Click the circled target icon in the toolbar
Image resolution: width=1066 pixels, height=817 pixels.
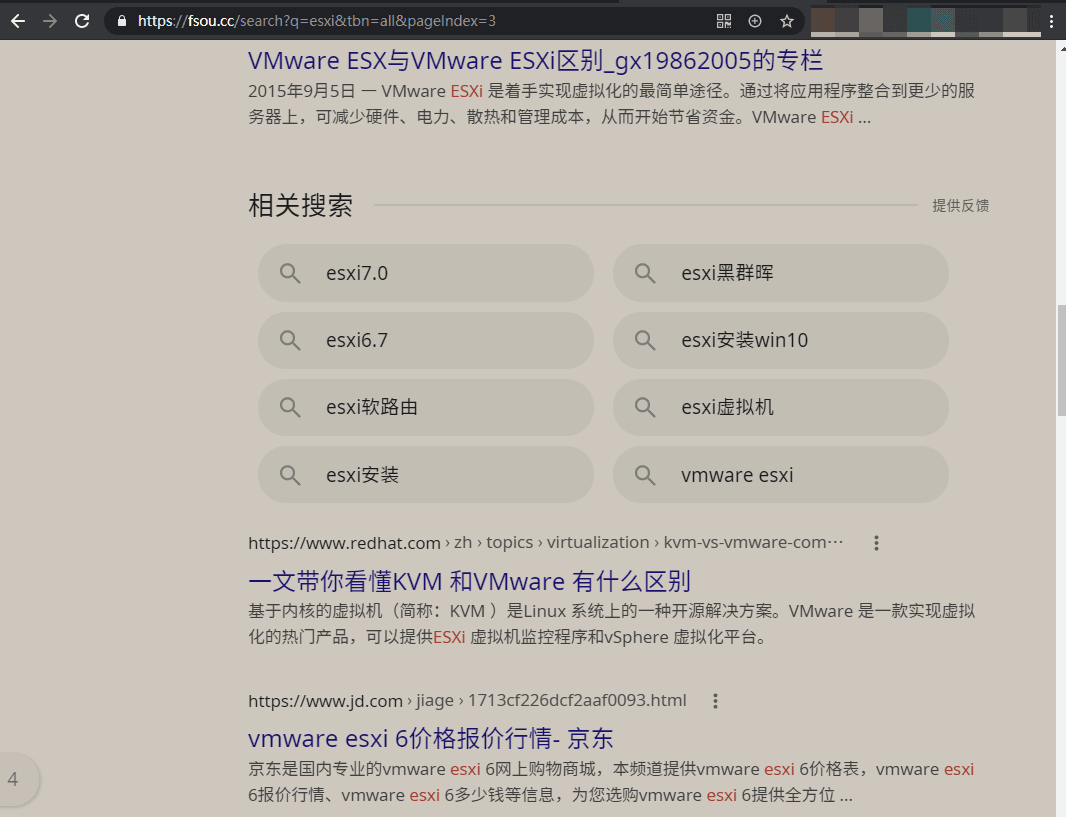pyautogui.click(x=754, y=20)
